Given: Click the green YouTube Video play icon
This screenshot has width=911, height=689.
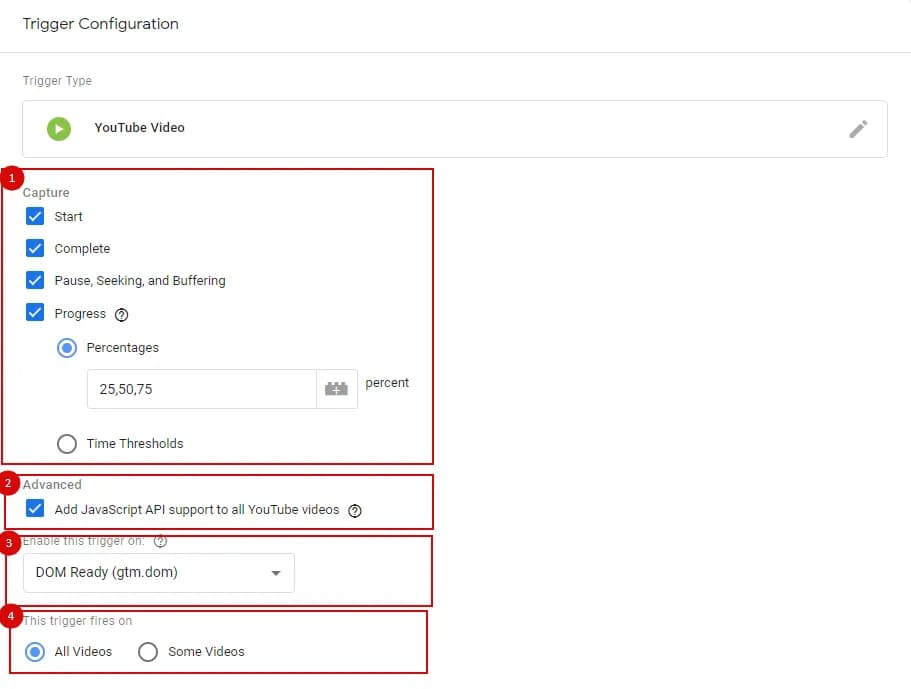Looking at the screenshot, I should [58, 128].
